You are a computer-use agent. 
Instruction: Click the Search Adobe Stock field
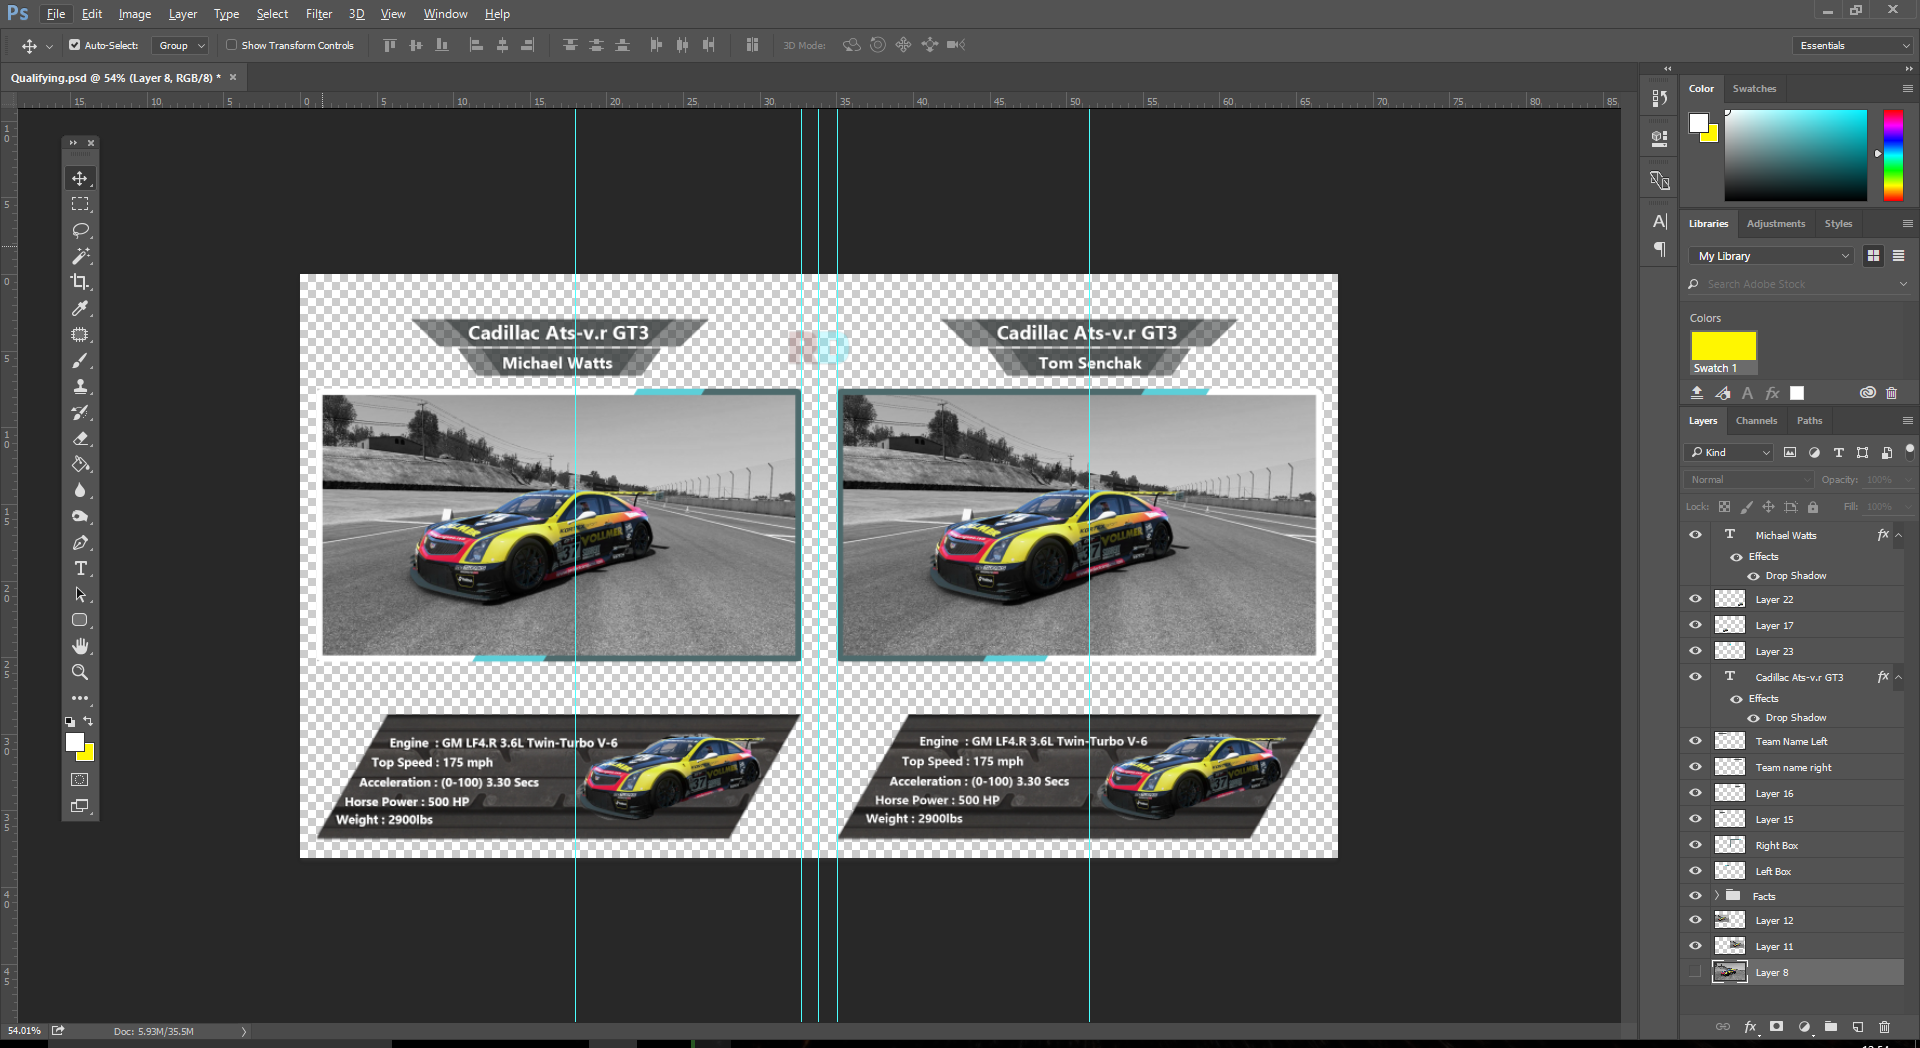1798,284
